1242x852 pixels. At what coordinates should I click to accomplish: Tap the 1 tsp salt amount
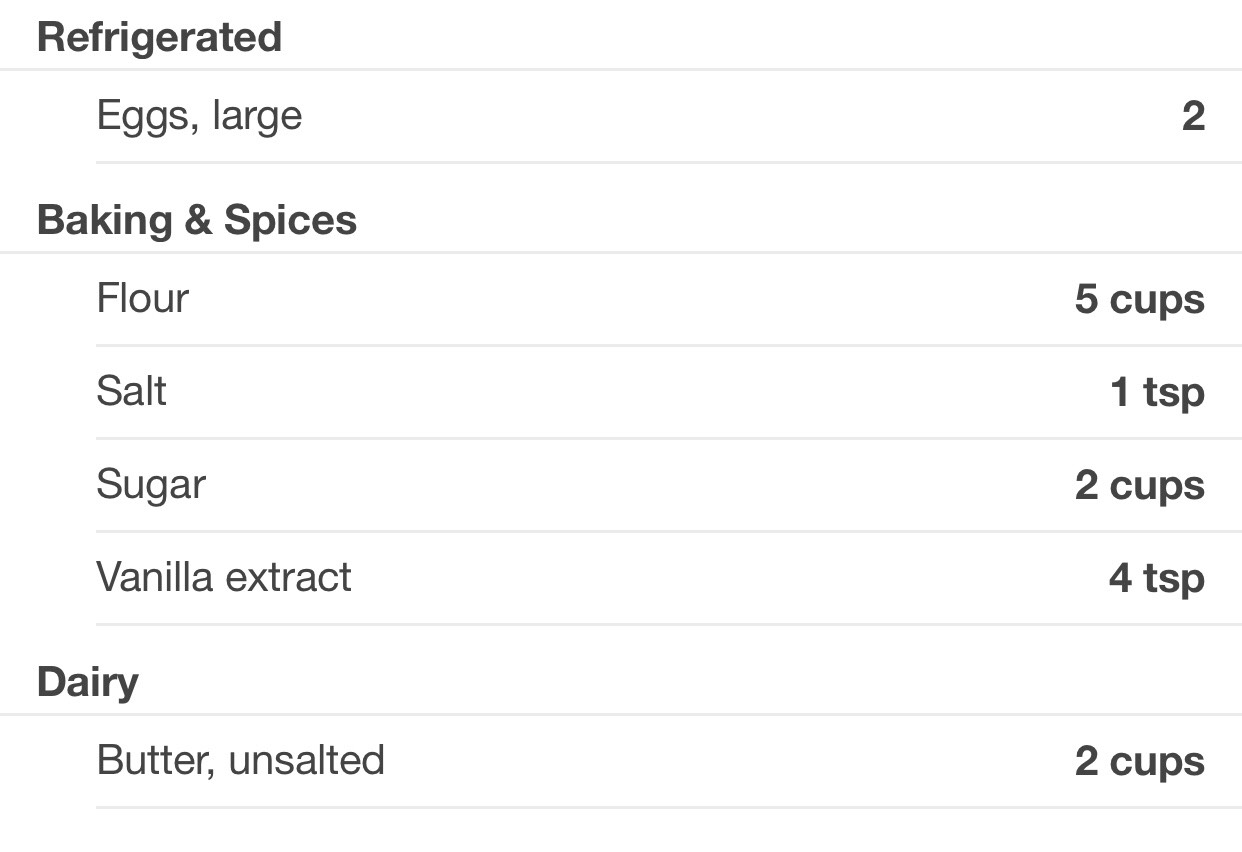click(1157, 392)
